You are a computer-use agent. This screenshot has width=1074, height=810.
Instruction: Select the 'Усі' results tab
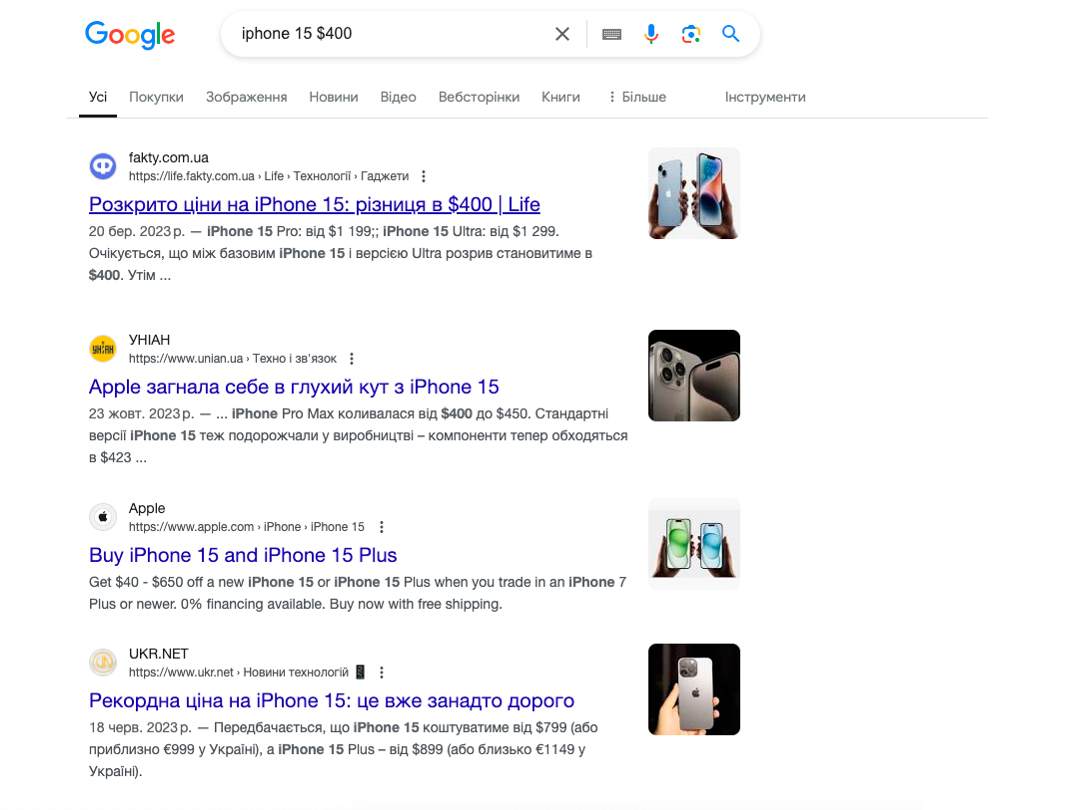coord(98,97)
